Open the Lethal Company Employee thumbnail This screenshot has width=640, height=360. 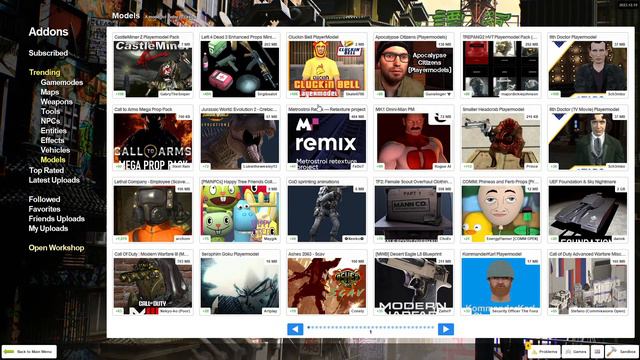click(x=153, y=213)
